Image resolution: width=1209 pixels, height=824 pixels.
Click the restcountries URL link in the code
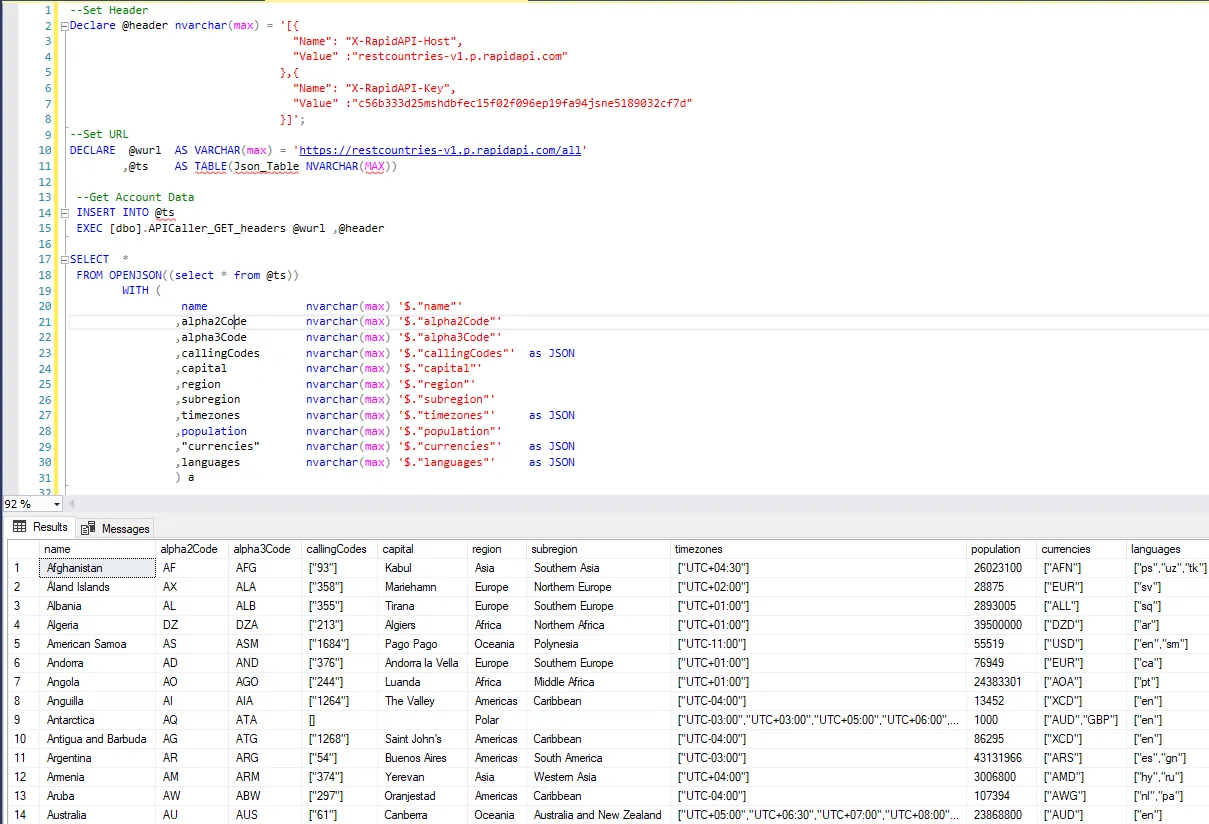click(x=442, y=150)
